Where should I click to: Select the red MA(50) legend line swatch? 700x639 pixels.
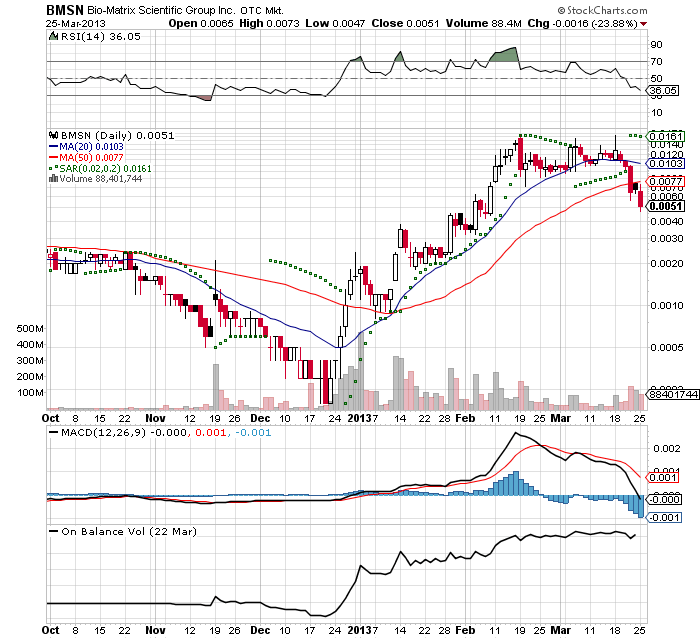coord(54,158)
